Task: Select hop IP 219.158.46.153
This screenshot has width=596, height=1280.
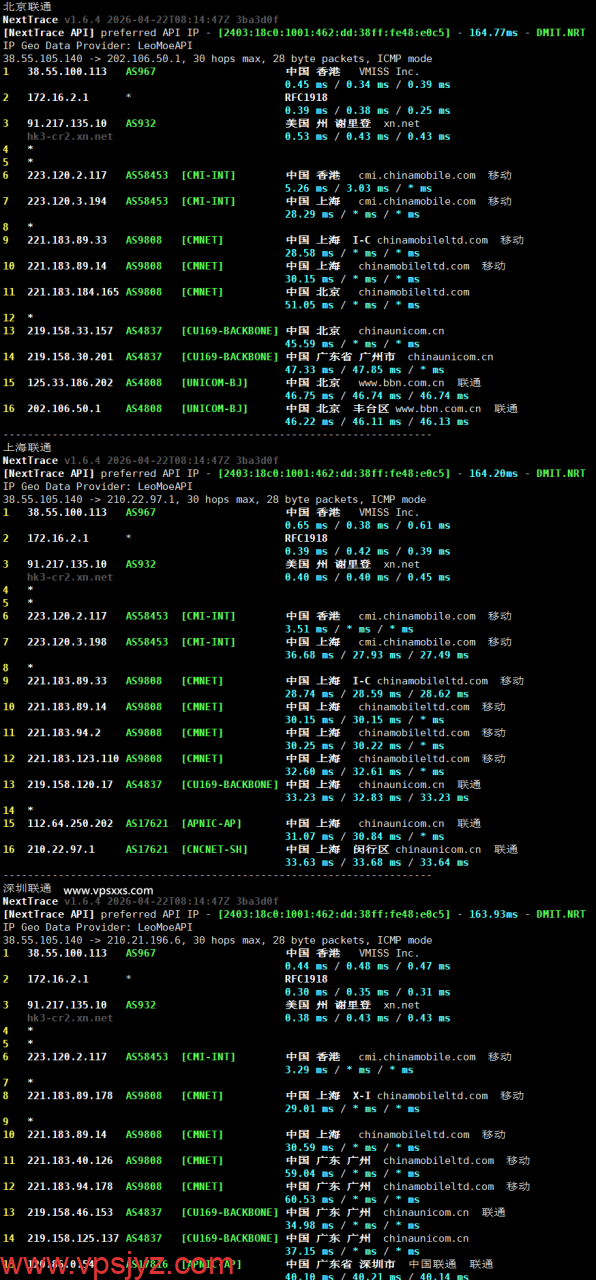Action: tap(70, 1213)
